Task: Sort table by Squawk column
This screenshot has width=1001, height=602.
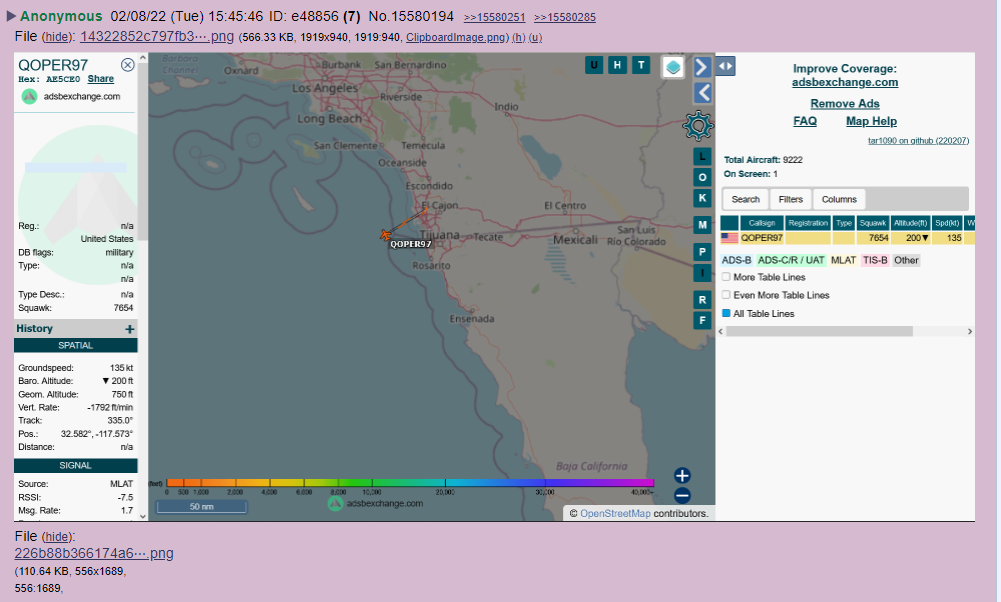Action: [x=873, y=223]
